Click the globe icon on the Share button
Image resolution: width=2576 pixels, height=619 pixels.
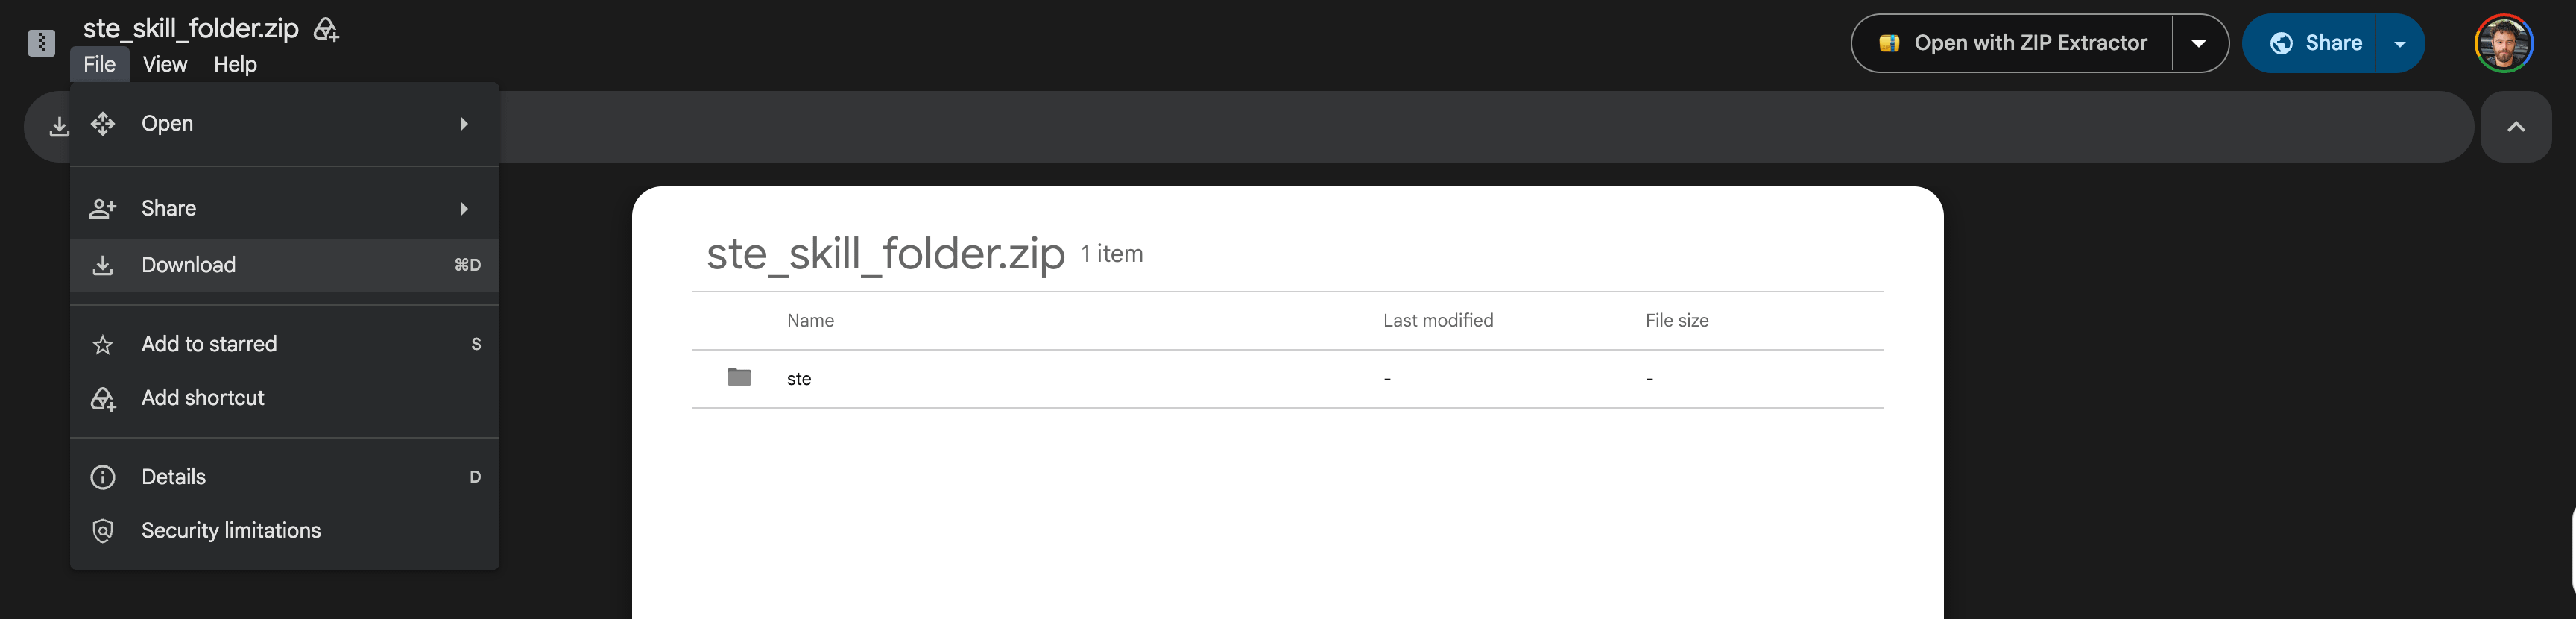2281,43
